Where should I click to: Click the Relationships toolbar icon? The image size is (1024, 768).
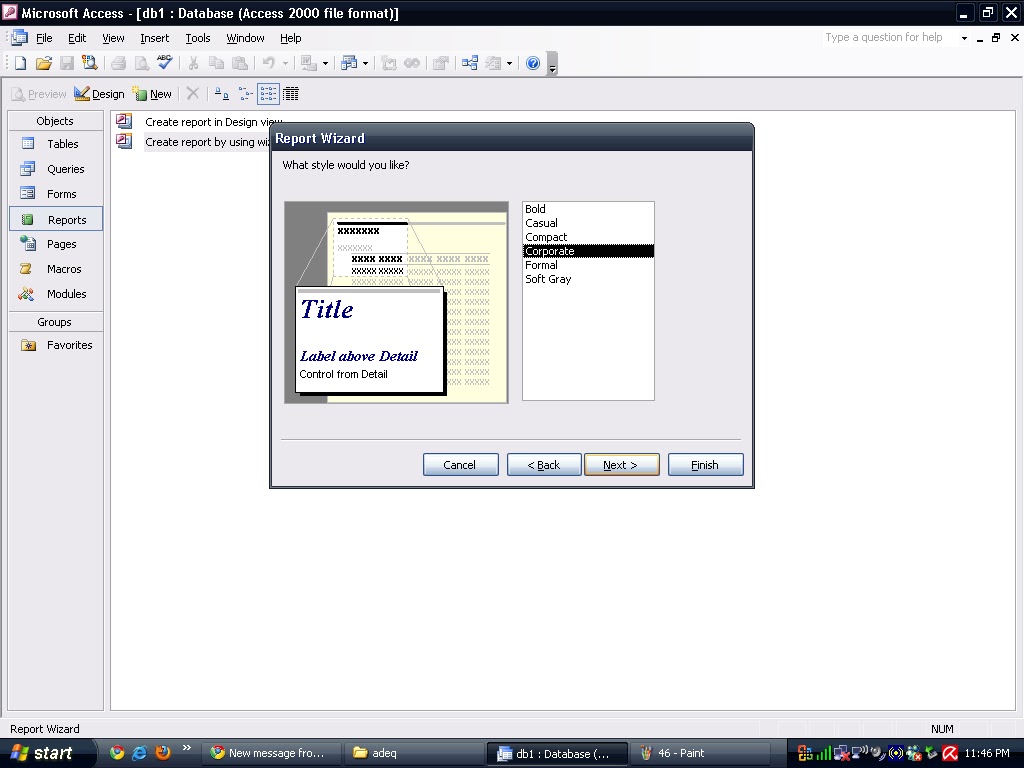(470, 63)
